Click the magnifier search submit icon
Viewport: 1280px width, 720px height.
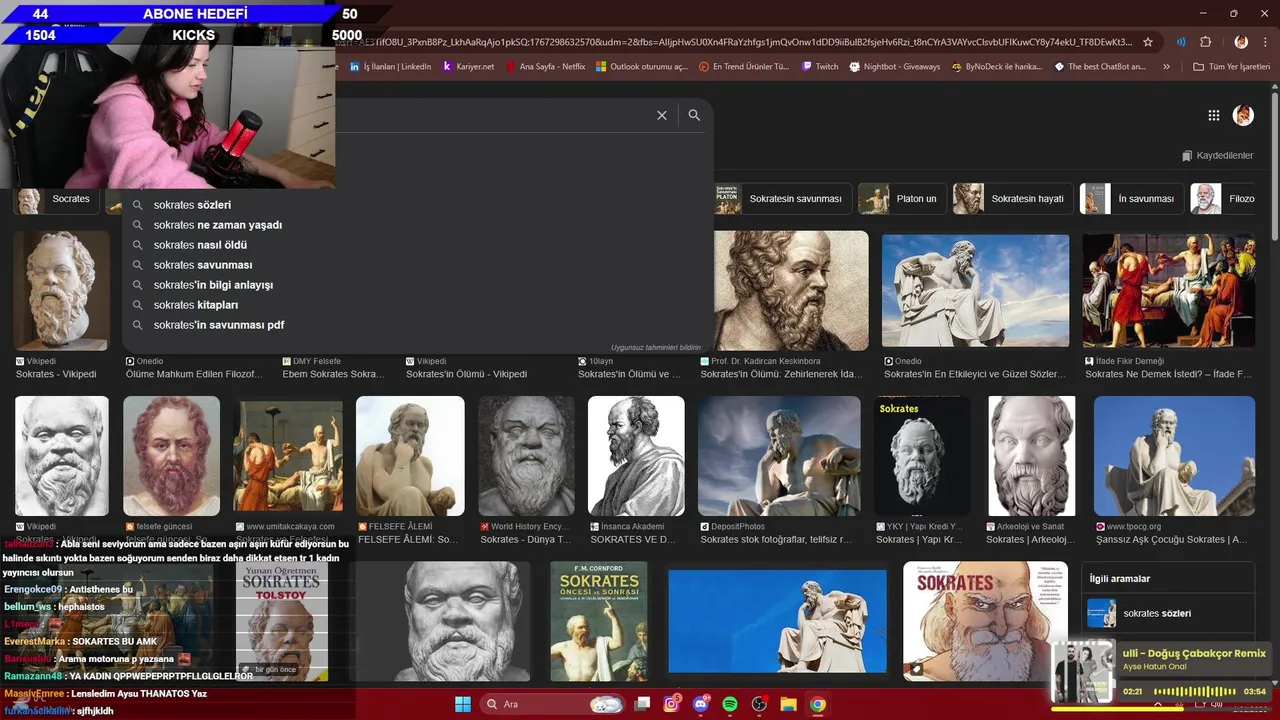tap(694, 115)
